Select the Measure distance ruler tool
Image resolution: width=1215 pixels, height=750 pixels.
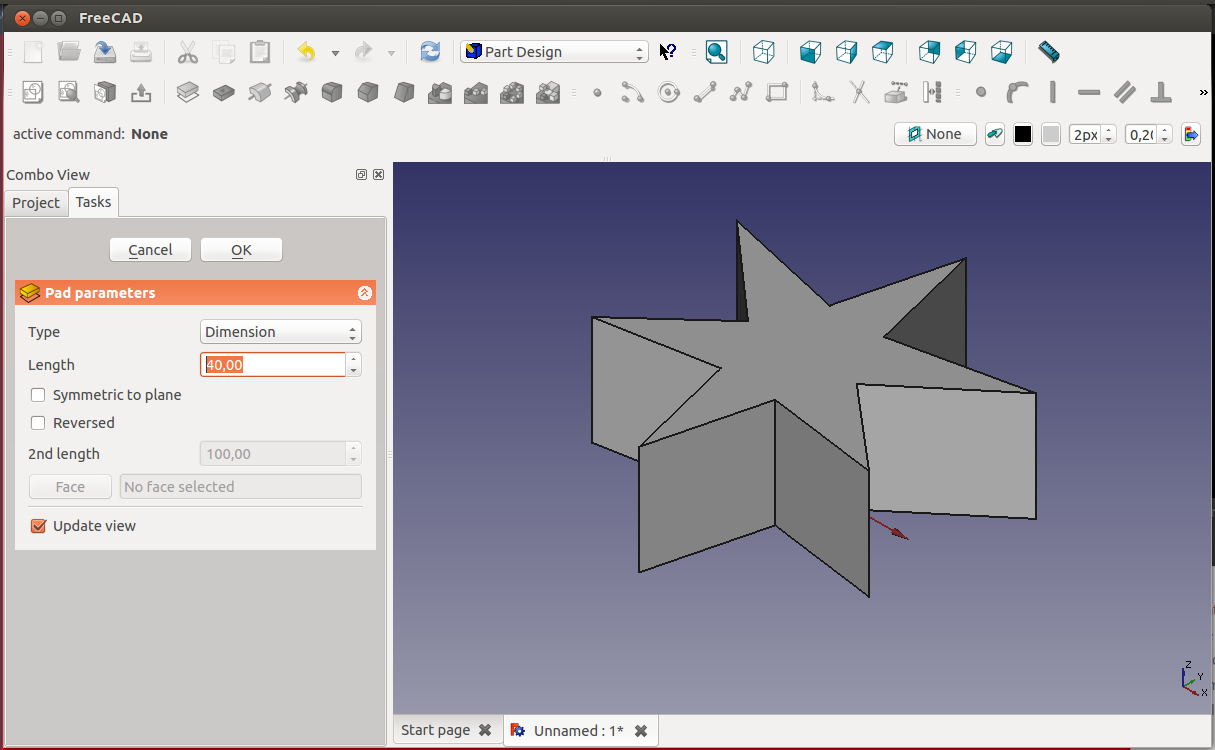point(1048,52)
